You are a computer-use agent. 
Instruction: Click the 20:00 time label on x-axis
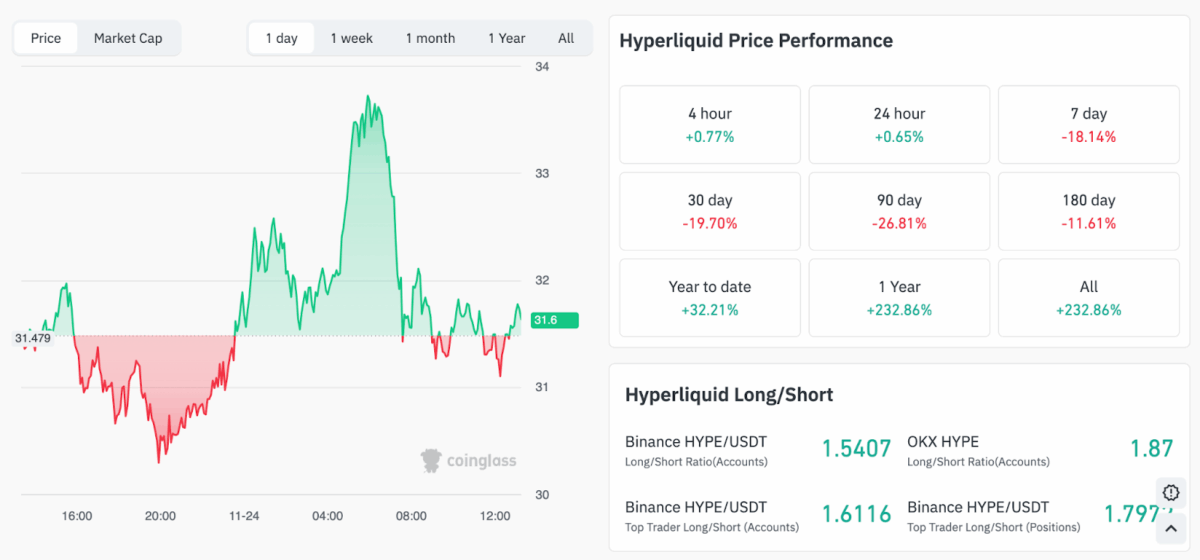(x=160, y=516)
